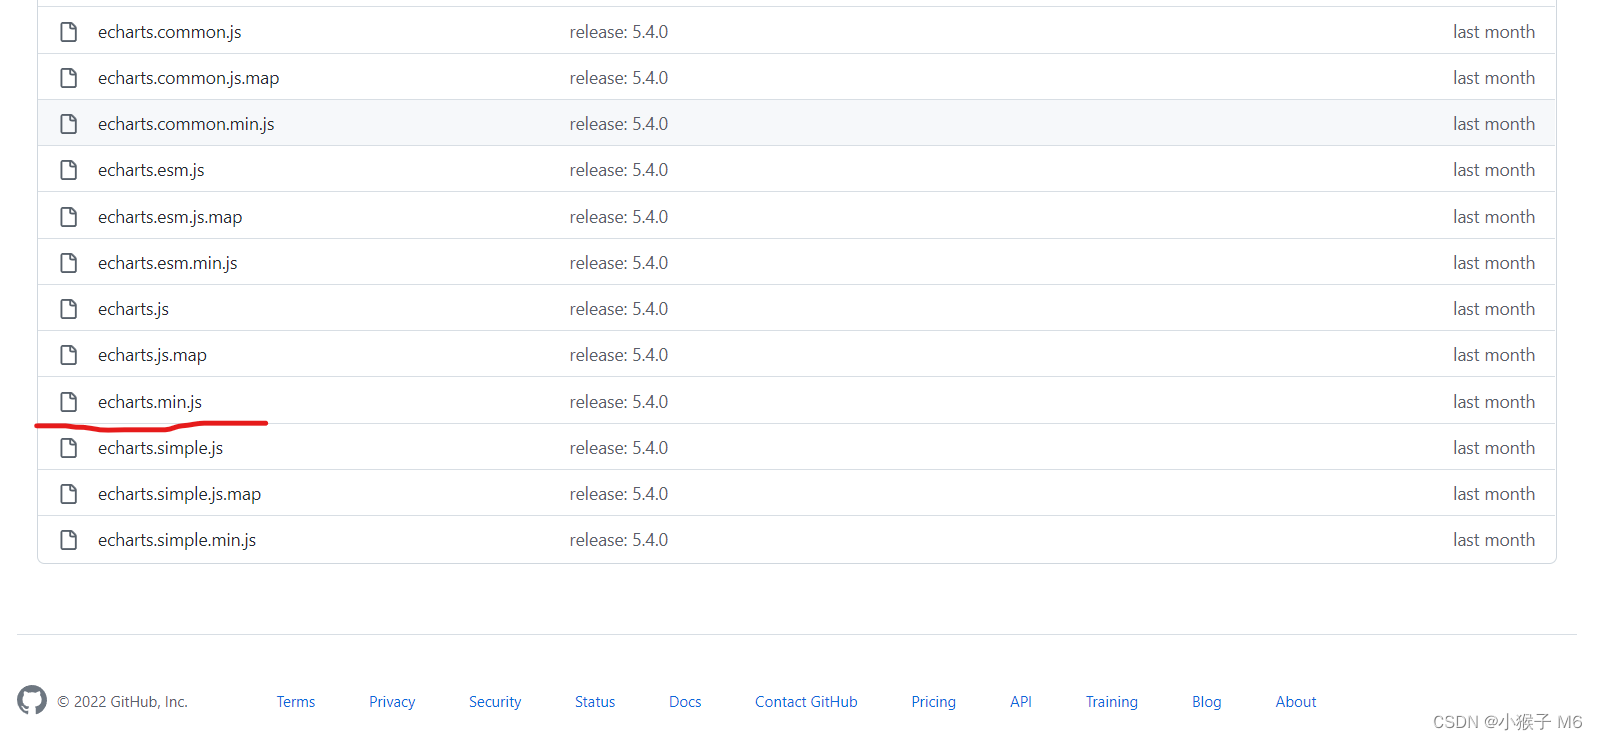Click the file icon beside echarts.simple.js.map
1597x740 pixels.
[68, 494]
